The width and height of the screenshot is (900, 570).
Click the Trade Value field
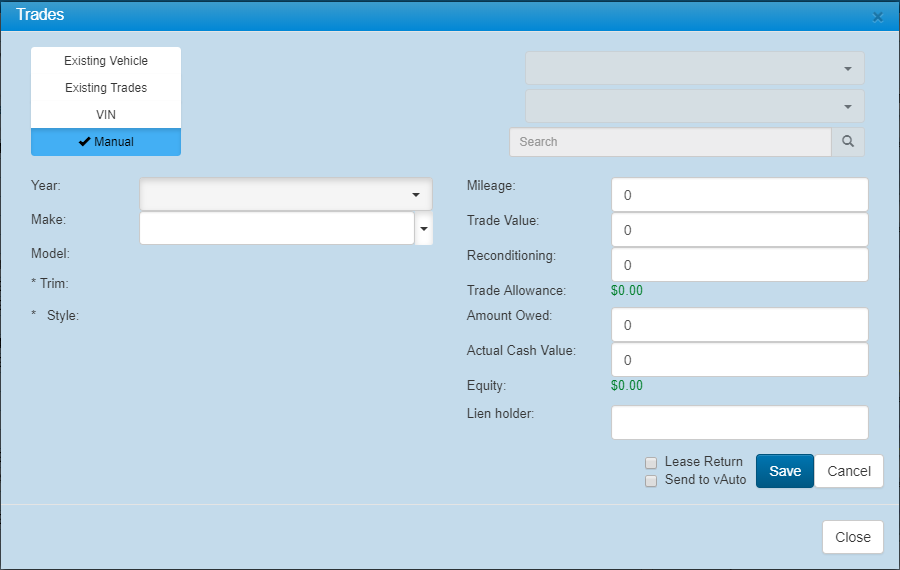click(739, 230)
